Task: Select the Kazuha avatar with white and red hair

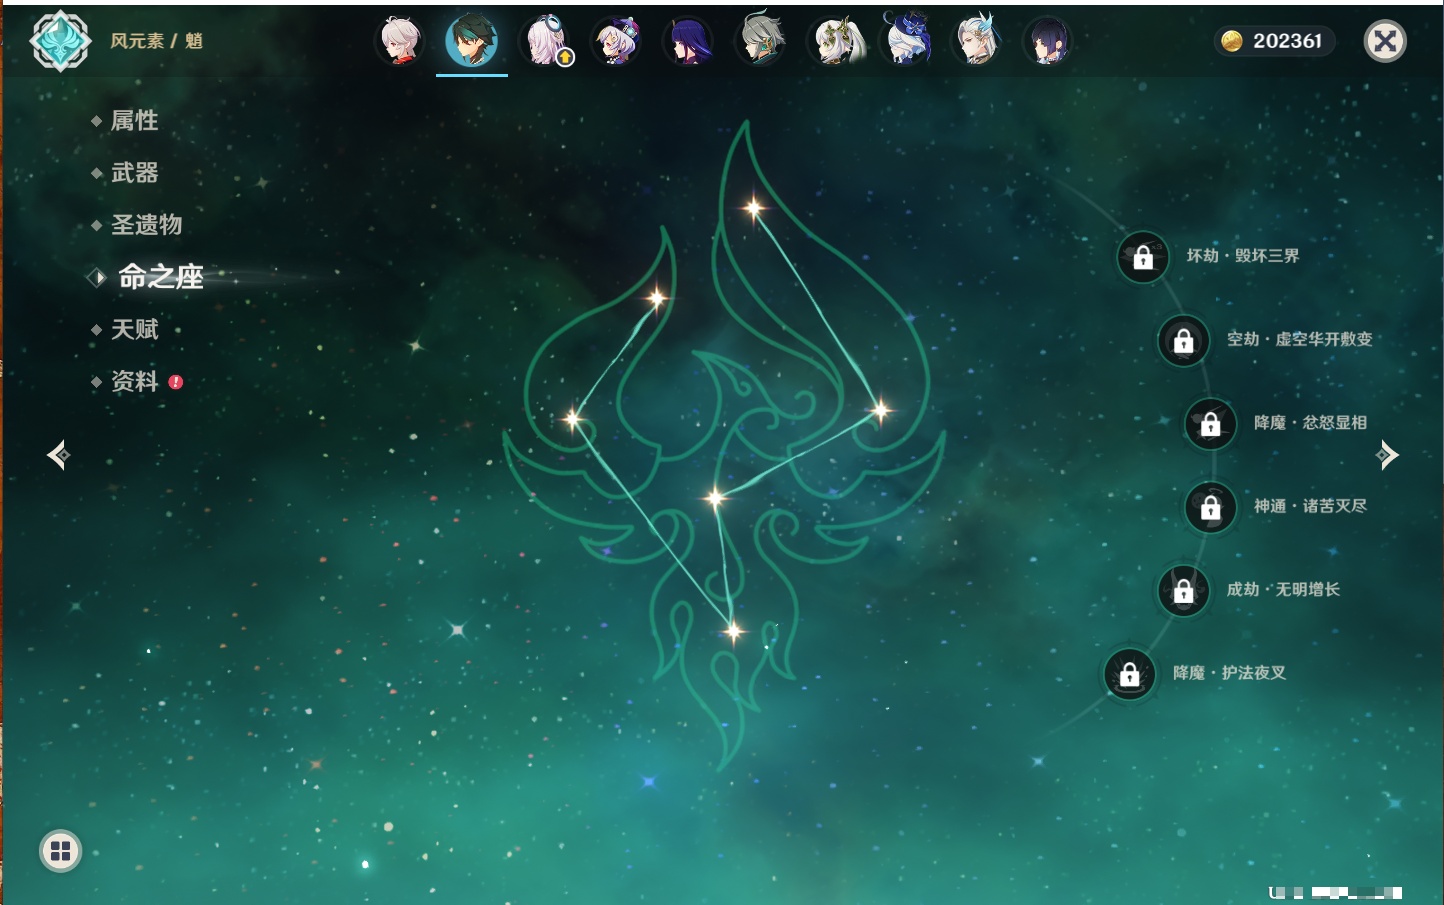Action: tap(400, 42)
